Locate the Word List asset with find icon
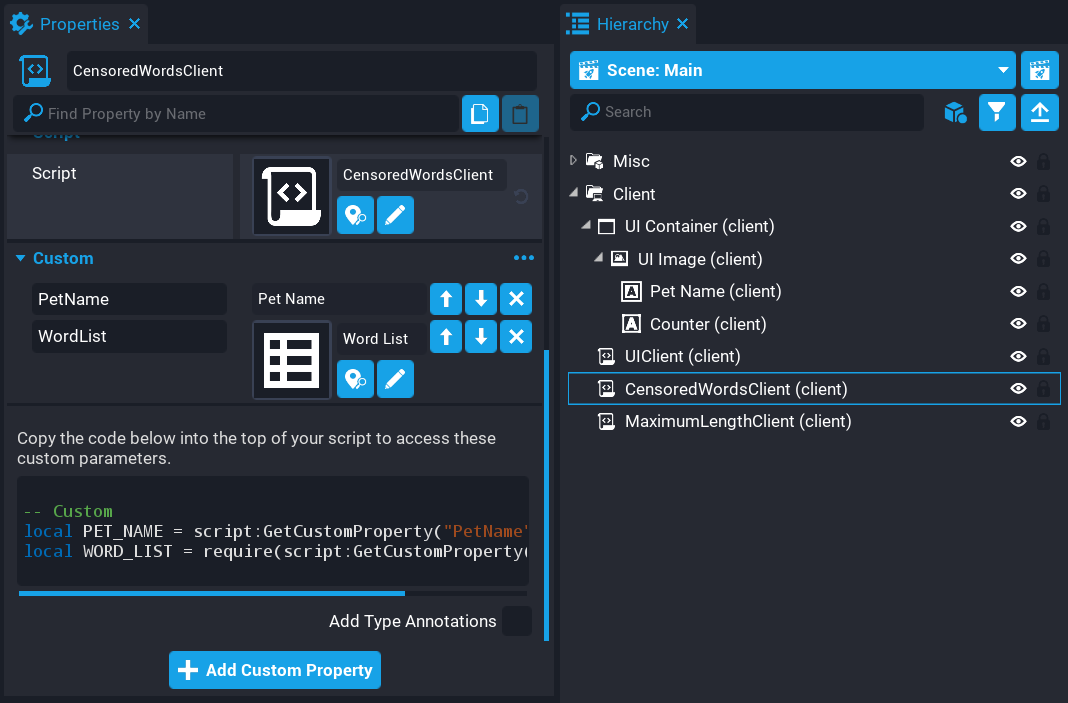Screen dimensions: 1068x703 355,379
